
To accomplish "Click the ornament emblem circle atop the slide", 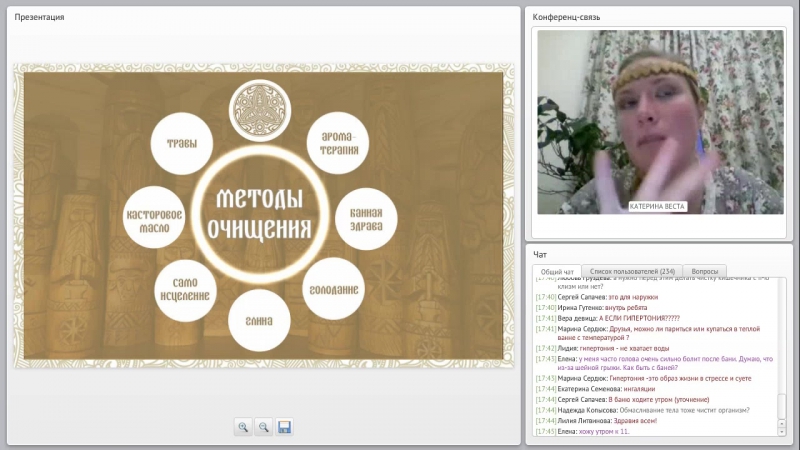I will [x=260, y=110].
